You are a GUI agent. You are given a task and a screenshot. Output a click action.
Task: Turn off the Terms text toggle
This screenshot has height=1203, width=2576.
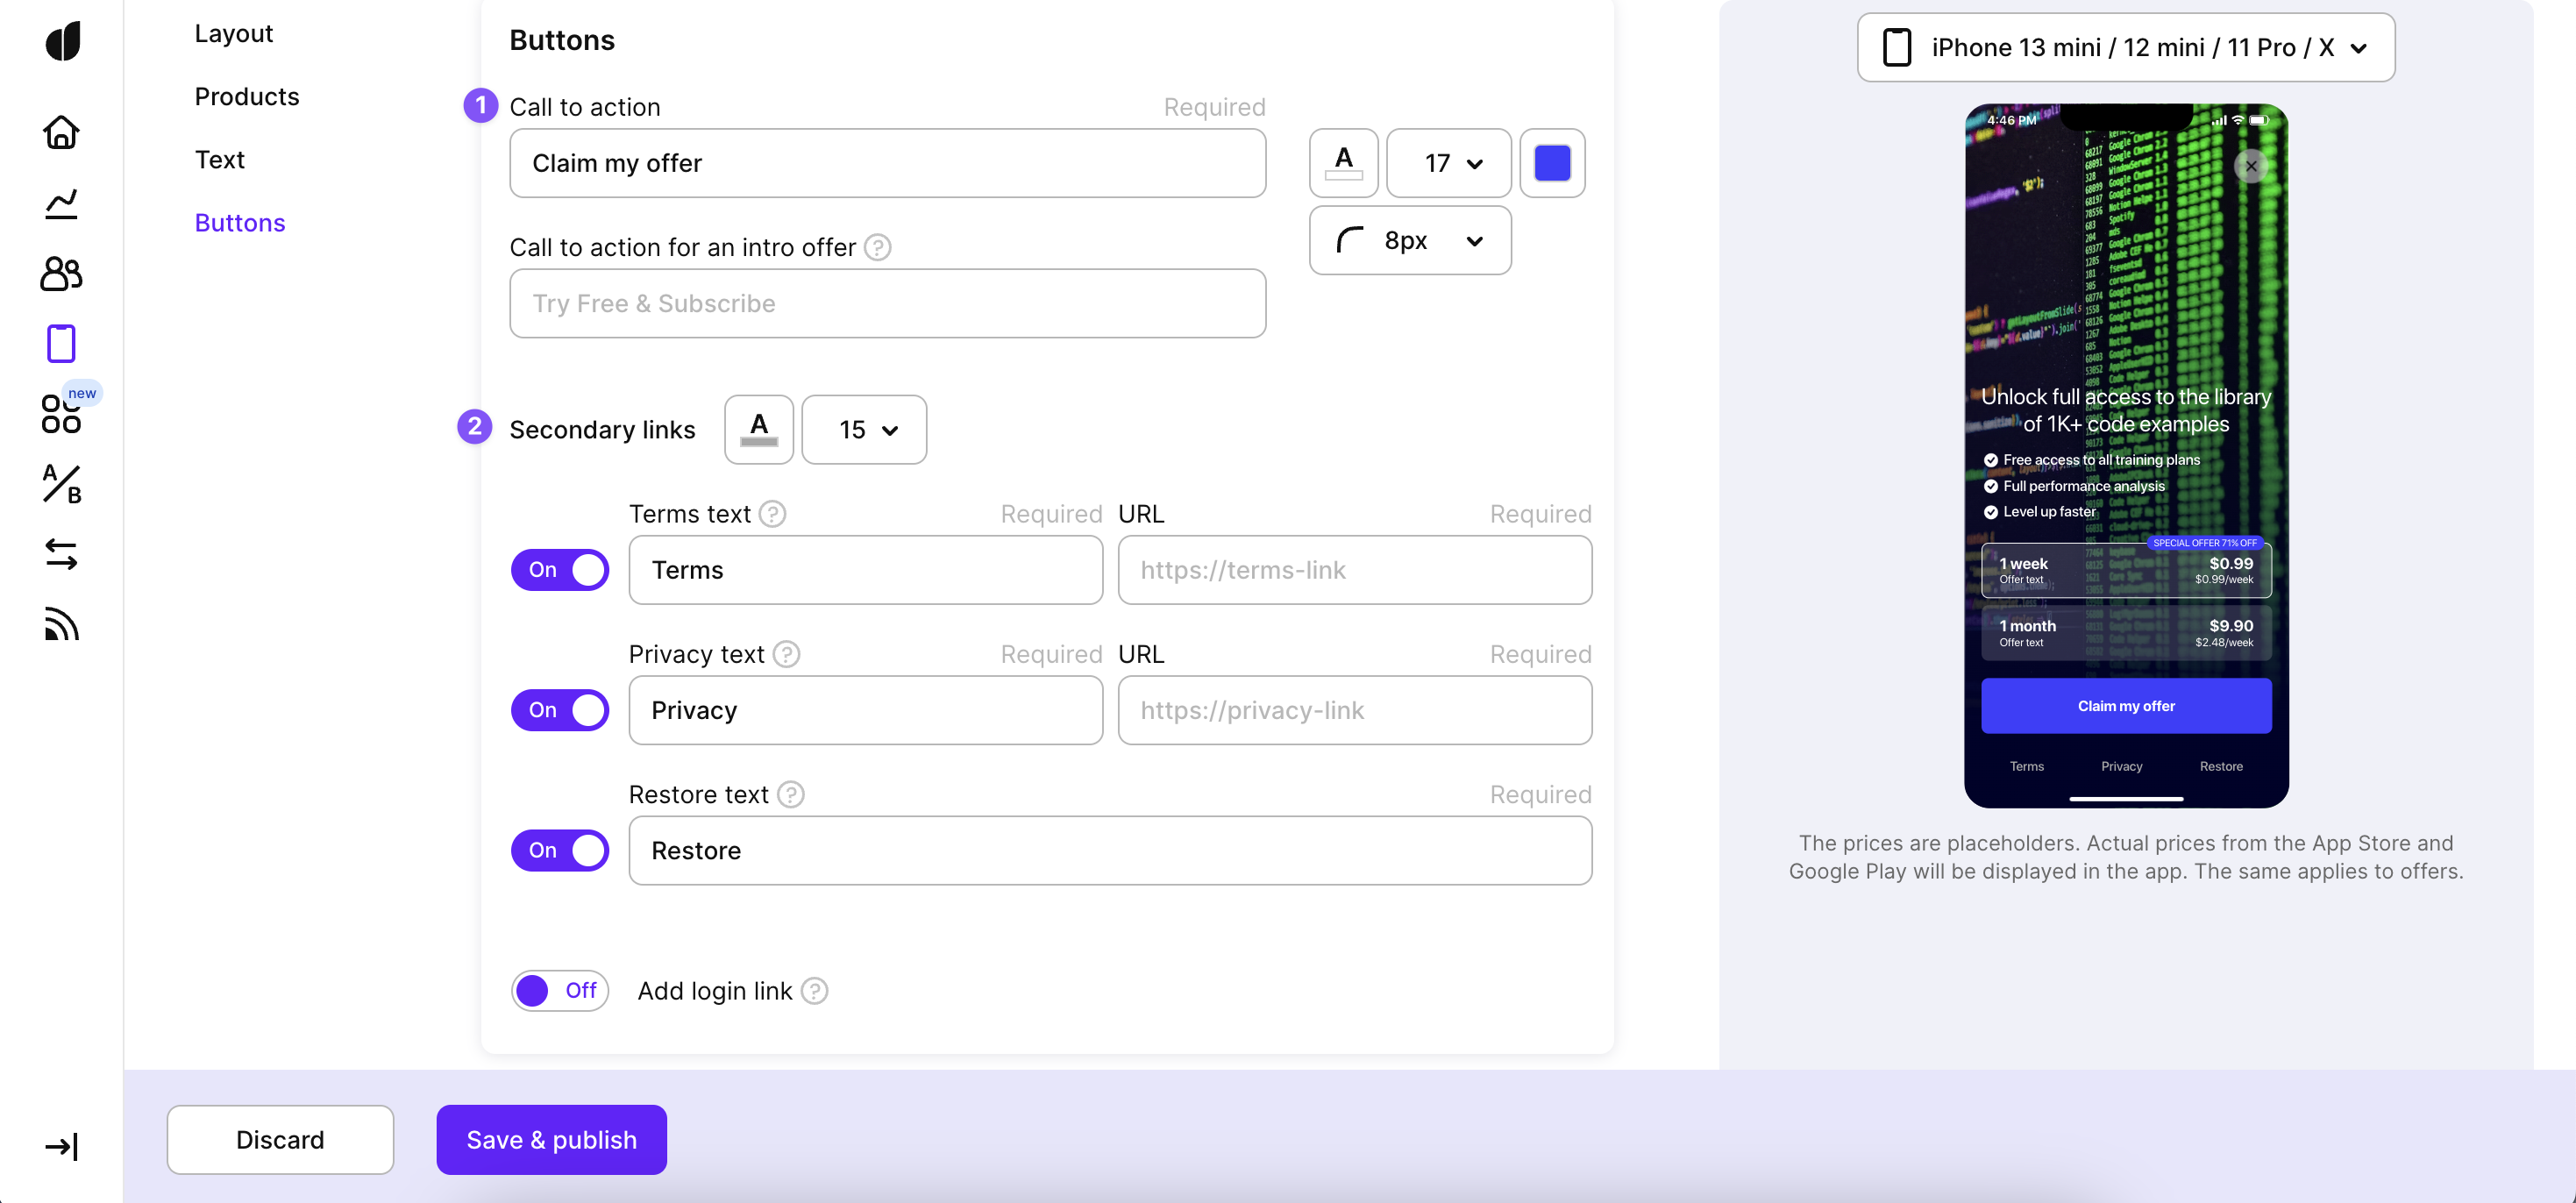[x=560, y=570]
